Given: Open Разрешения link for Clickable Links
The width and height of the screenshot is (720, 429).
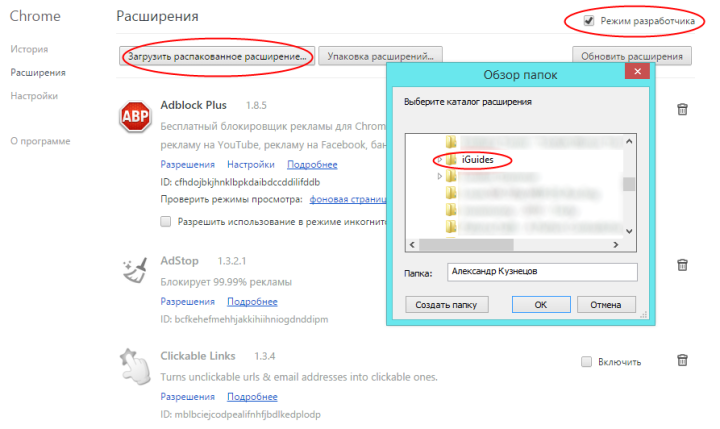Looking at the screenshot, I should 187,397.
